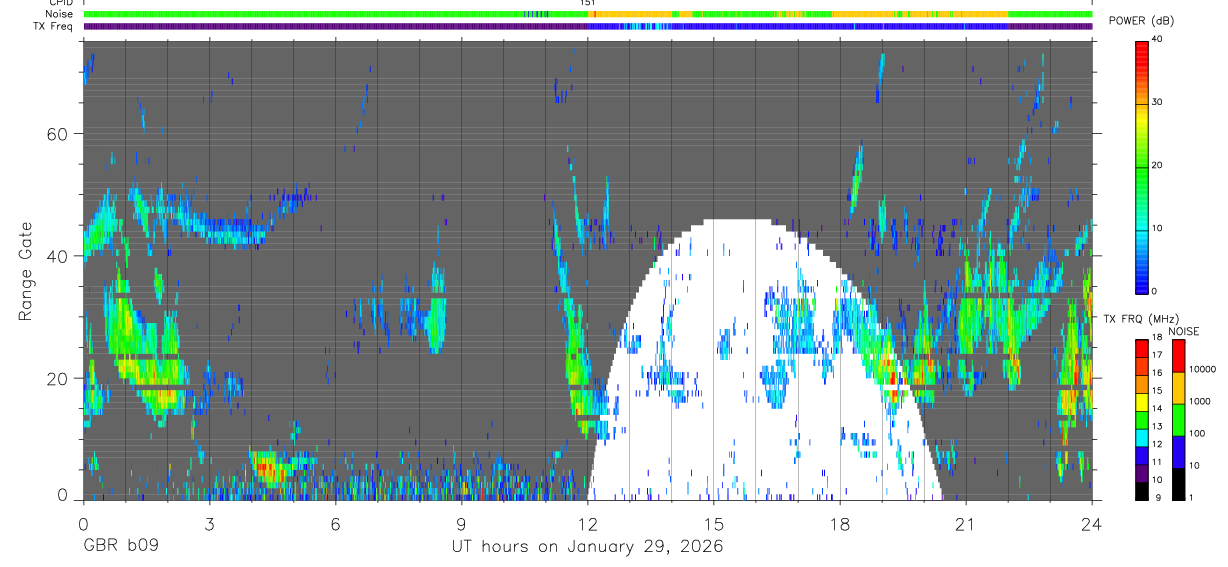The height and width of the screenshot is (567, 1228).
Task: Select the 40 tick on power scale
Action: [1157, 39]
